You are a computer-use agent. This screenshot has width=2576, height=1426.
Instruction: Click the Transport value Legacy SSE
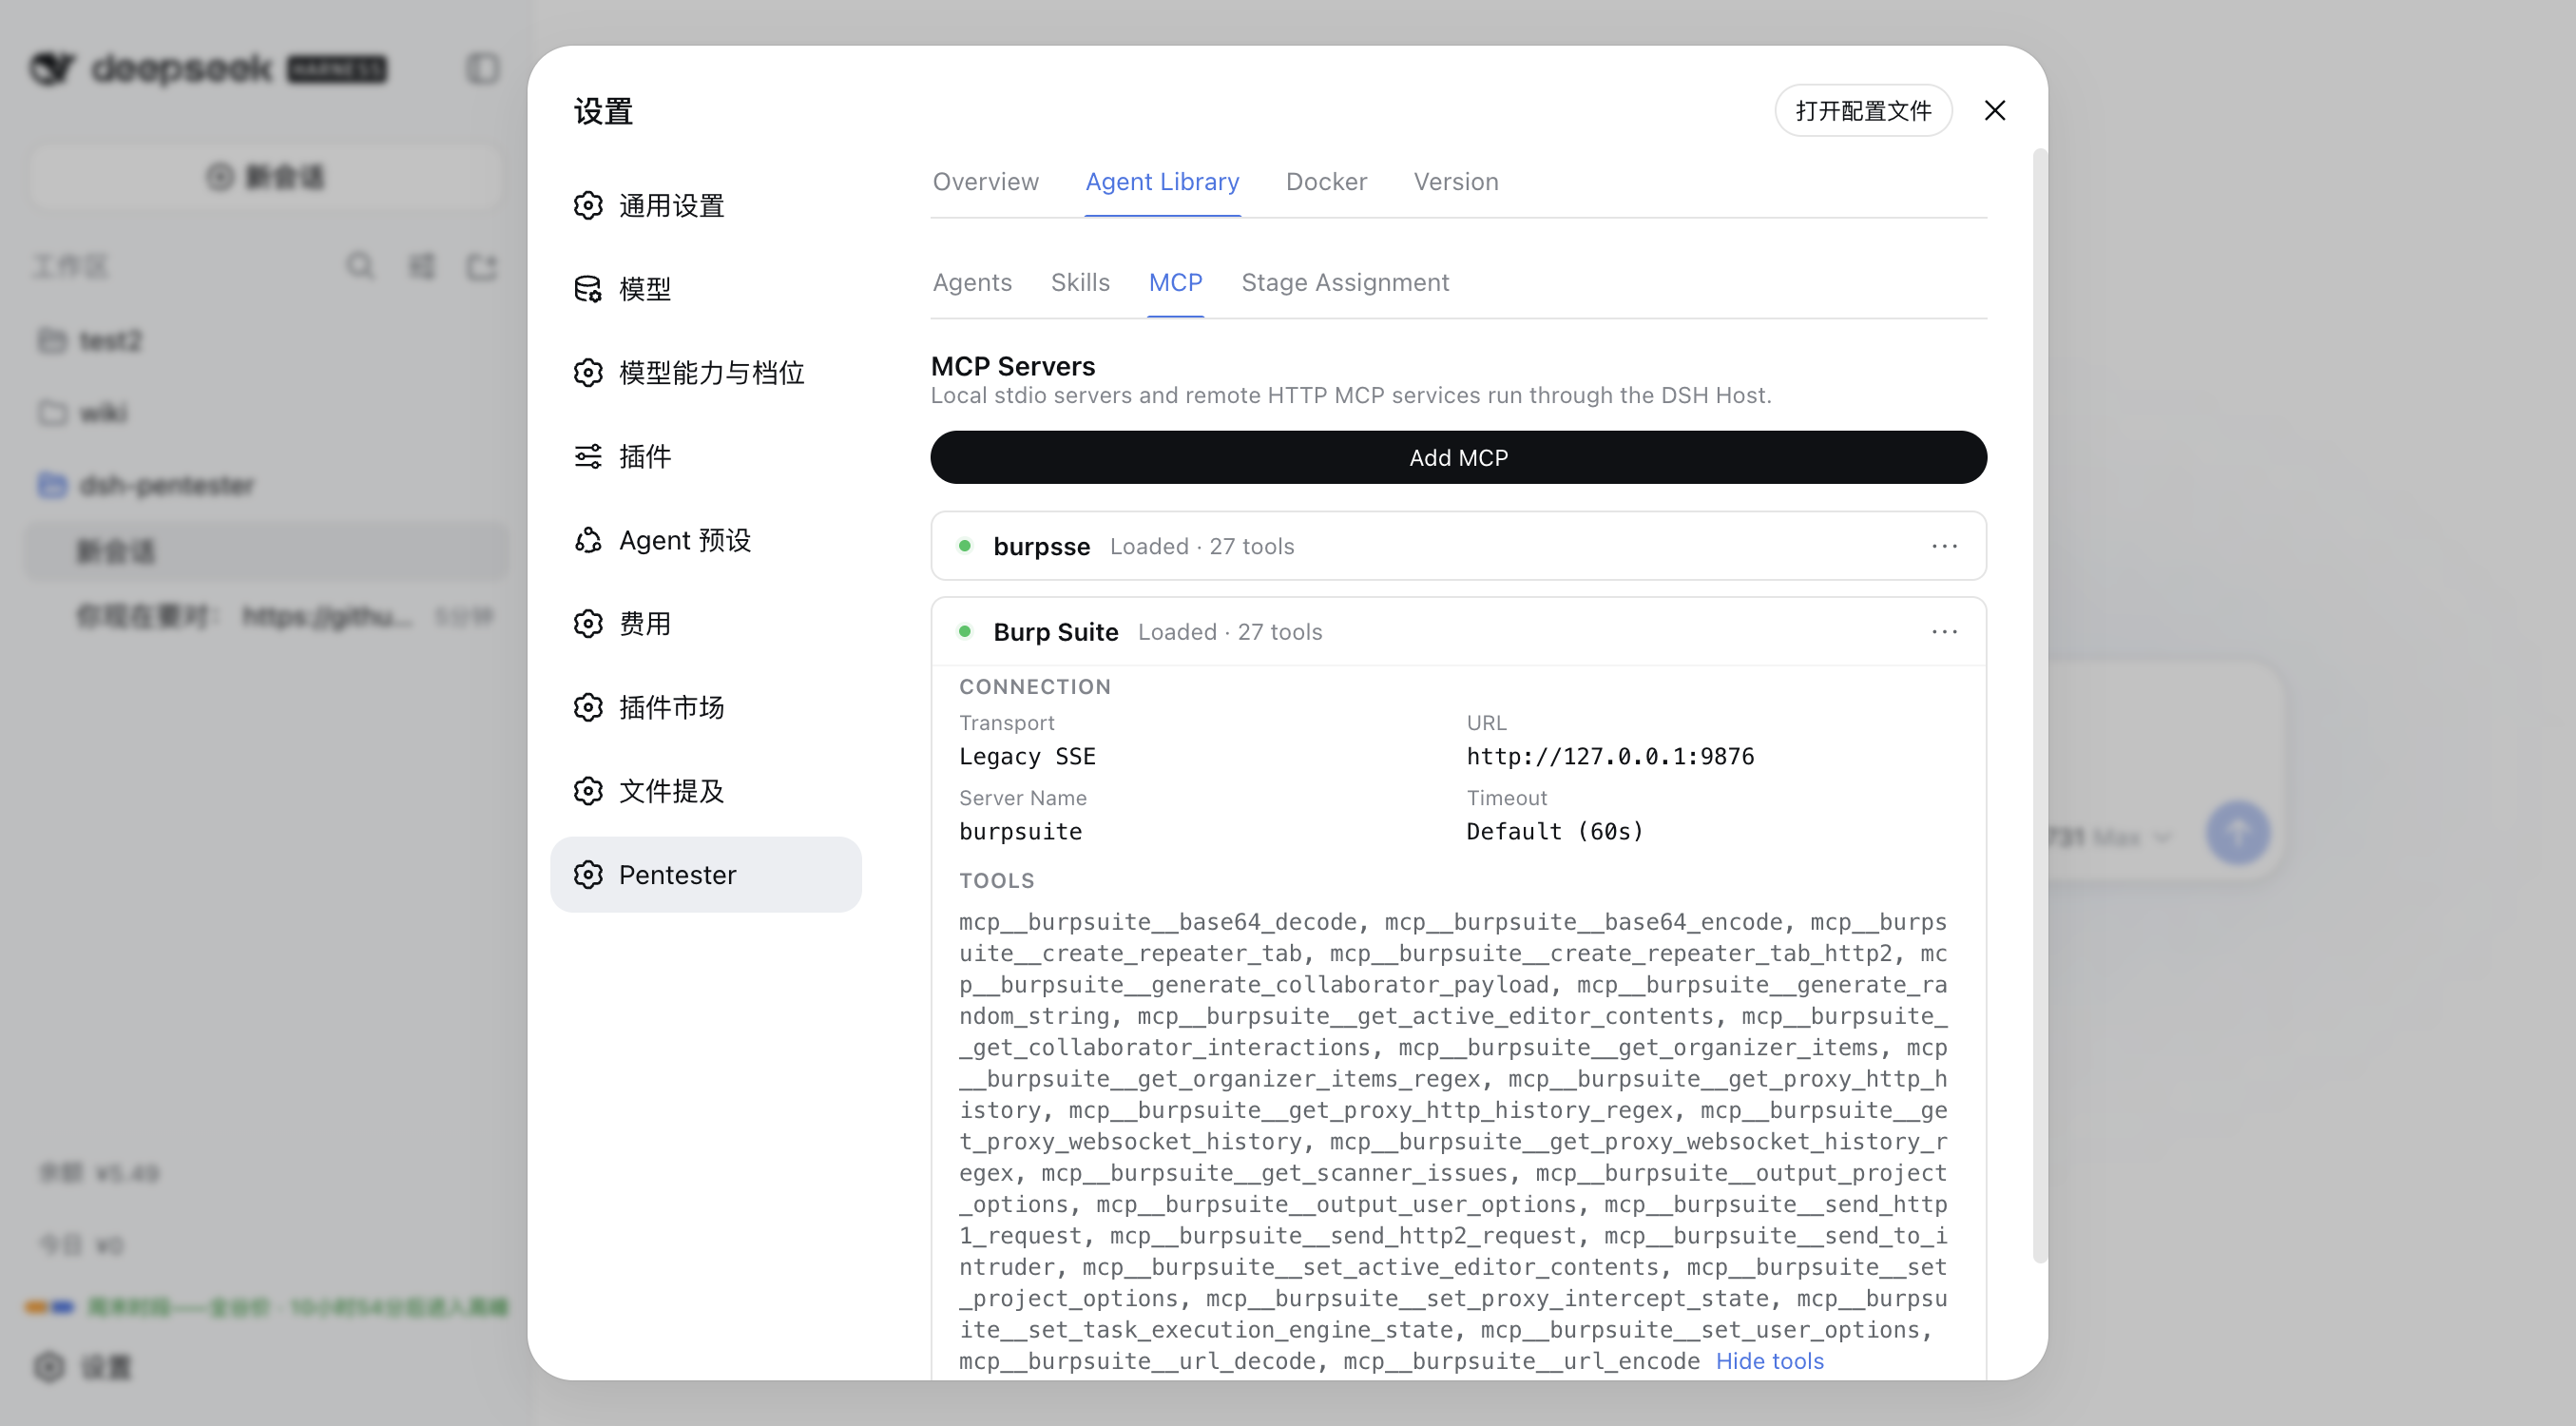coord(1027,757)
